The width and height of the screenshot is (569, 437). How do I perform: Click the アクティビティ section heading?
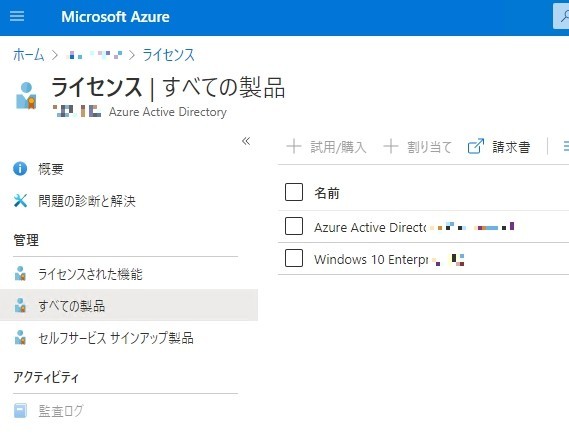click(x=46, y=377)
